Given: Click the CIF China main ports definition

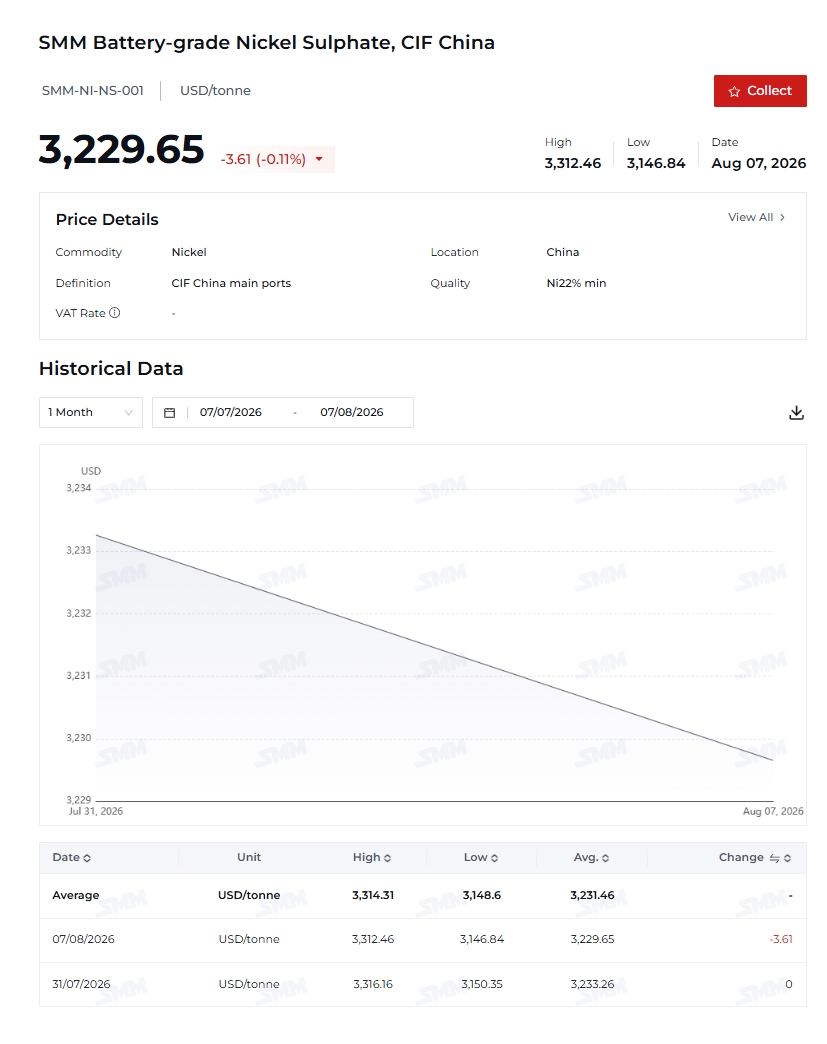Looking at the screenshot, I should pos(231,283).
